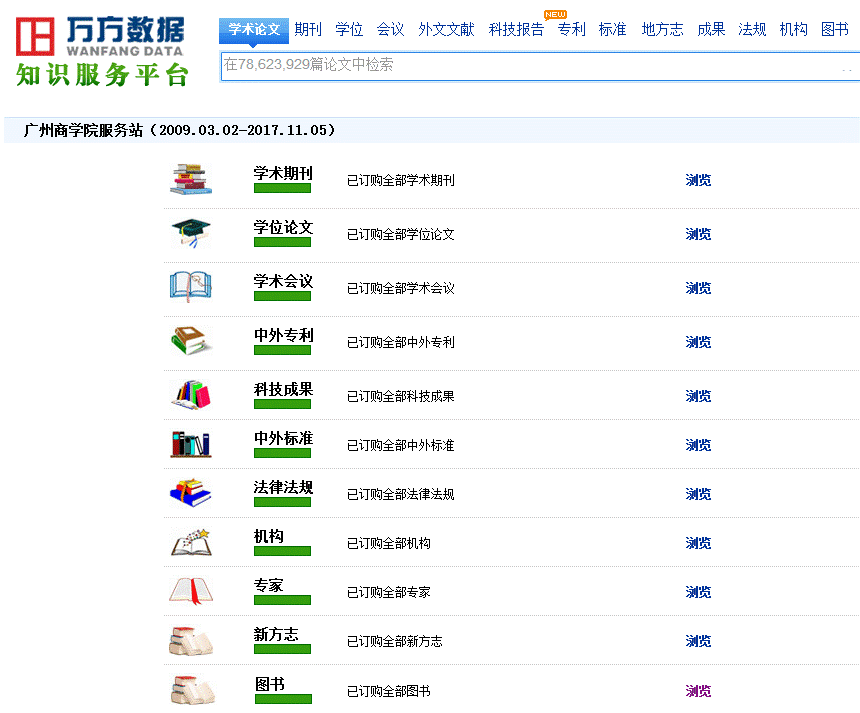
Task: Click the 法律法规 heading
Action: tap(283, 487)
